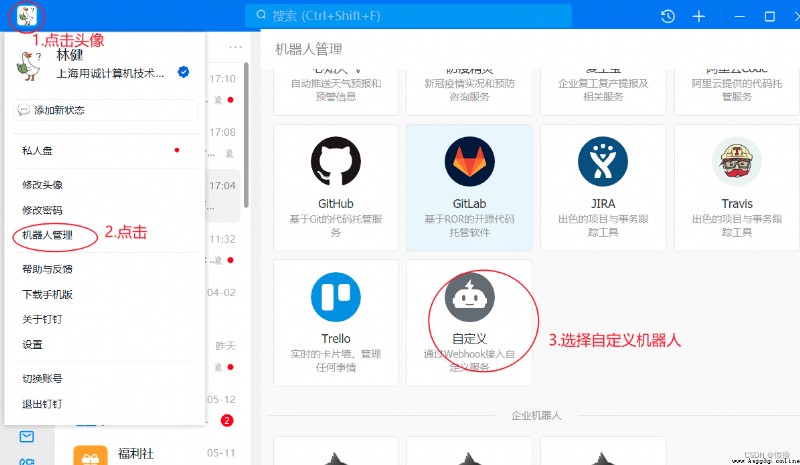800x465 pixels.
Task: Open the chat labelled 昨天
Action: point(222,356)
